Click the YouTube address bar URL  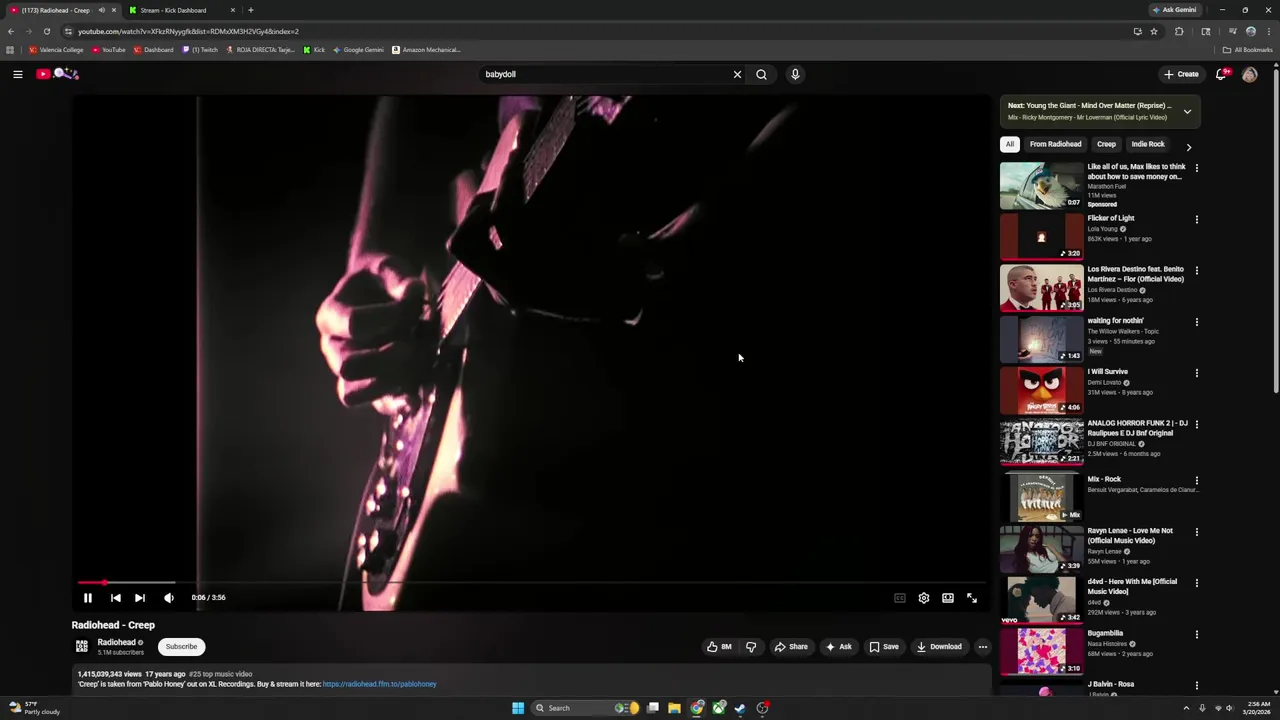188,31
